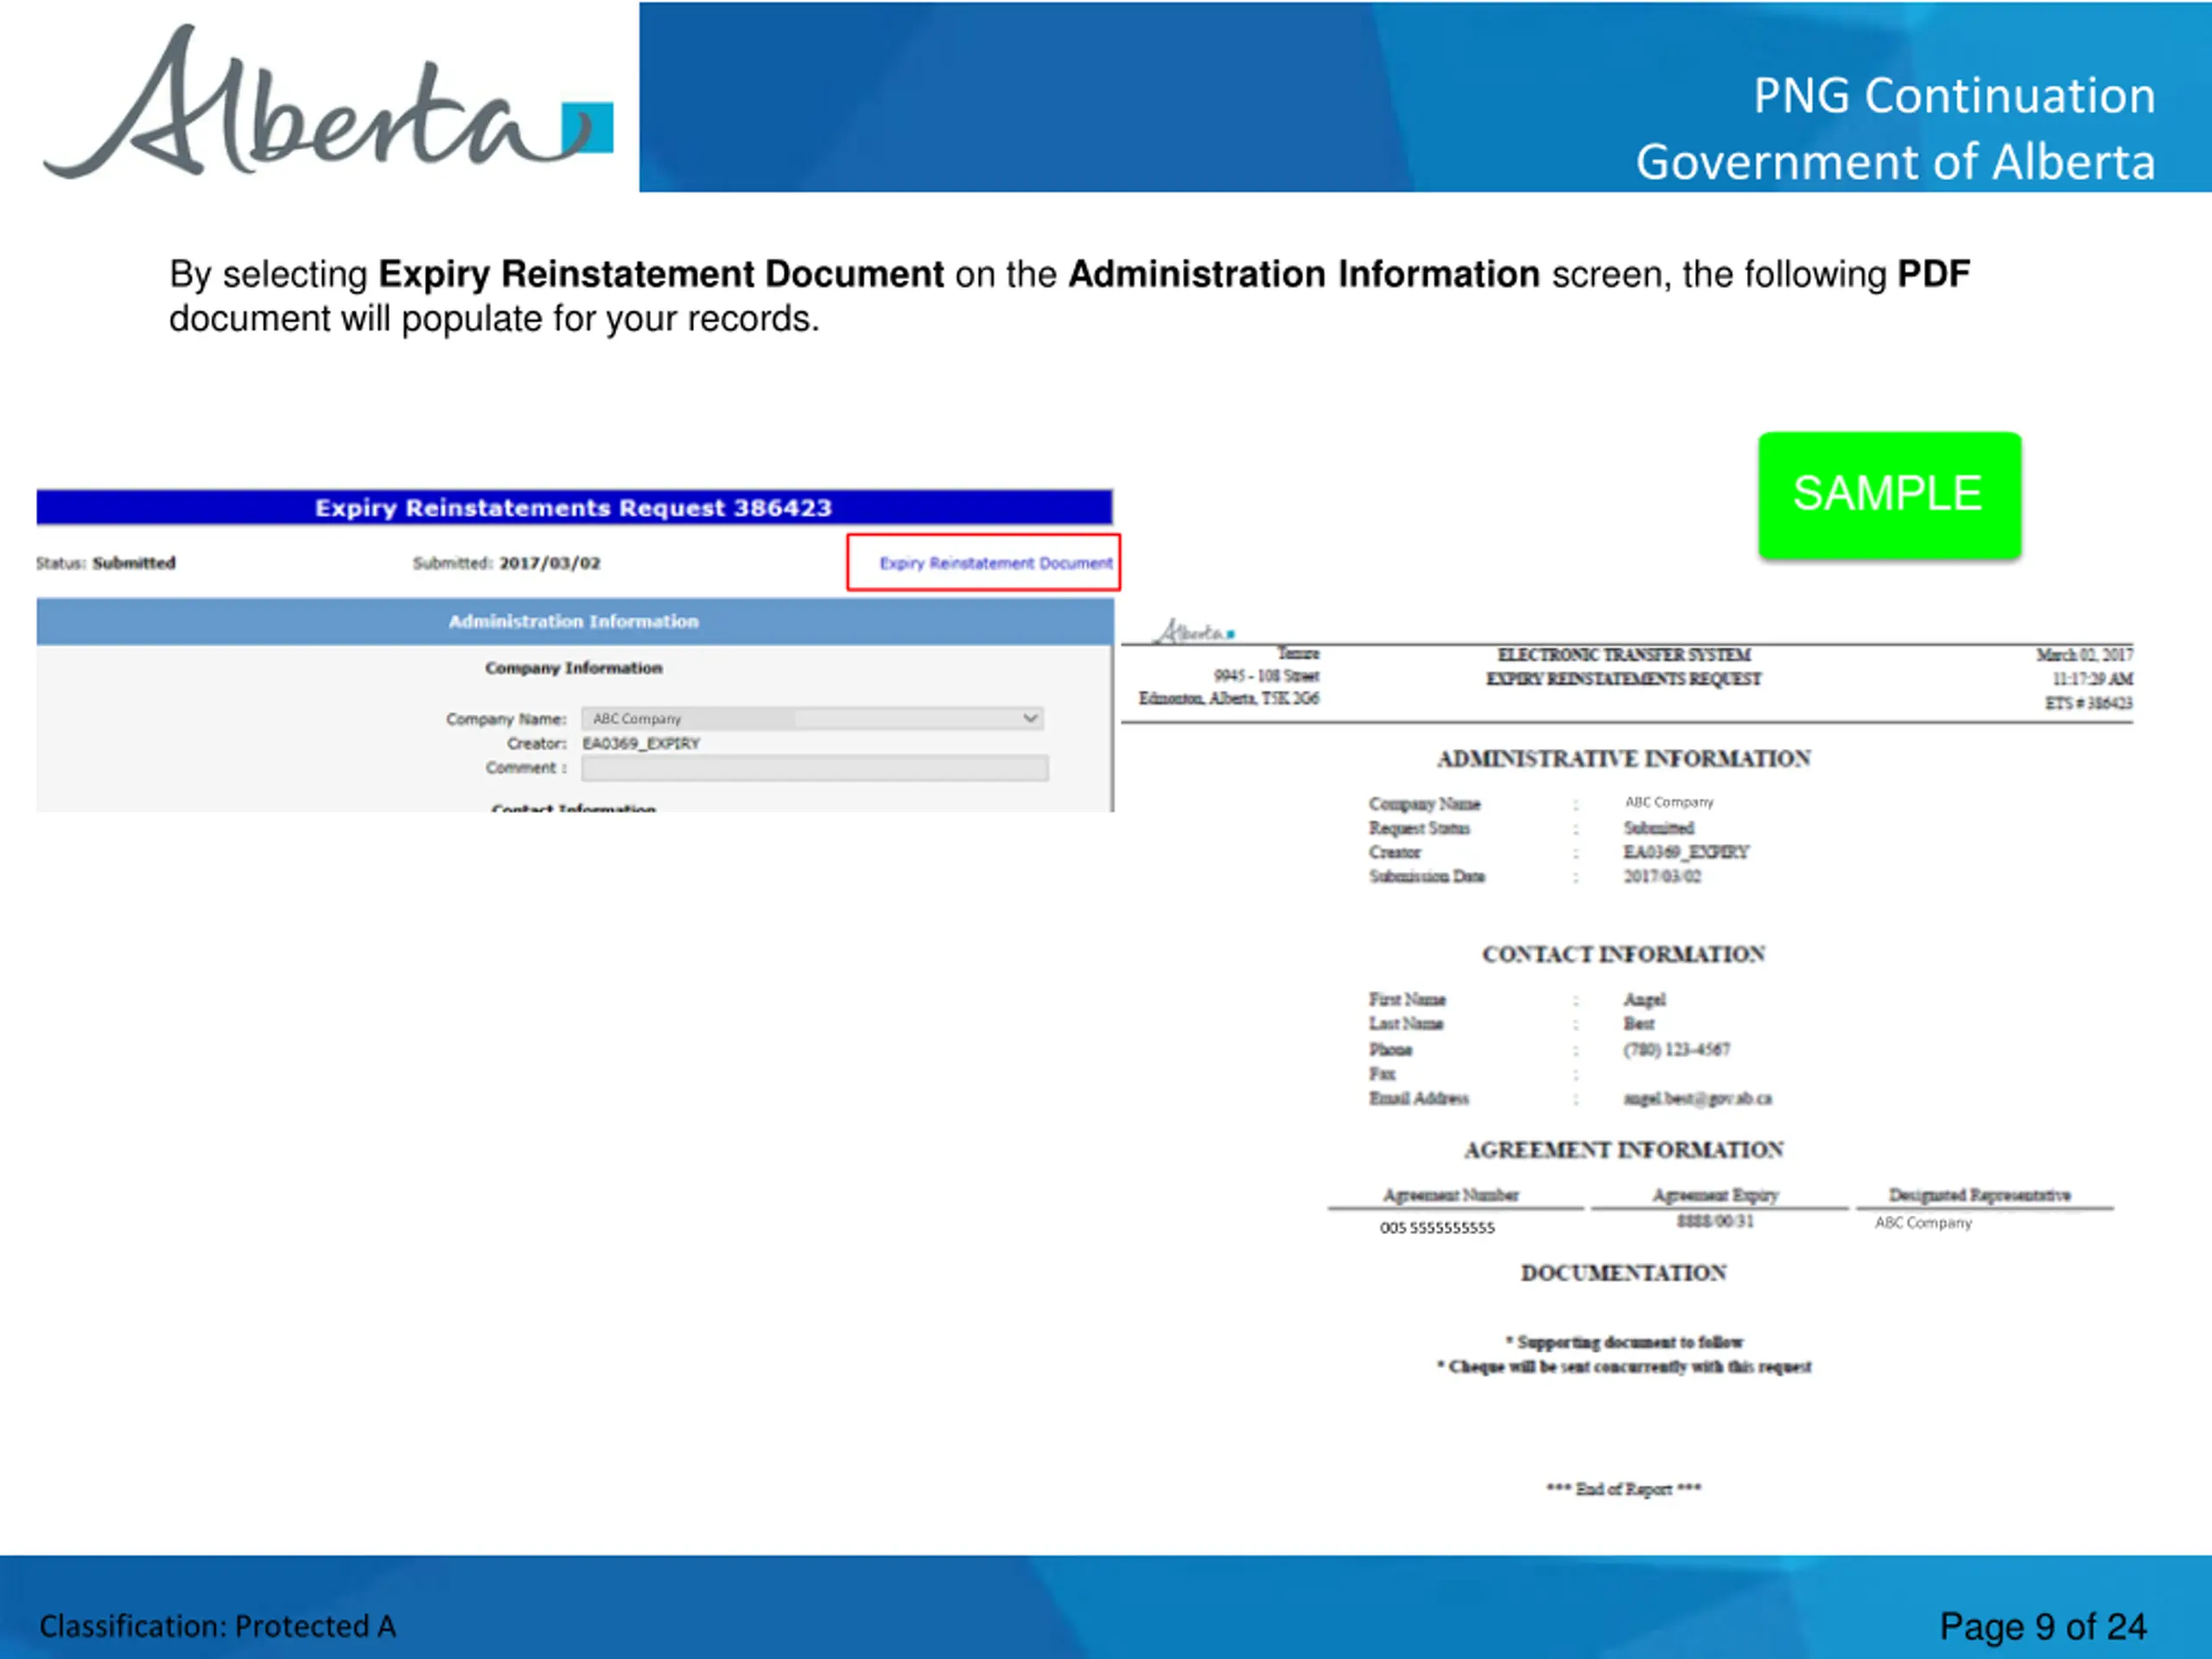This screenshot has width=2212, height=1659.
Task: Click the Cheque will be sent concurrently note
Action: (x=1623, y=1366)
